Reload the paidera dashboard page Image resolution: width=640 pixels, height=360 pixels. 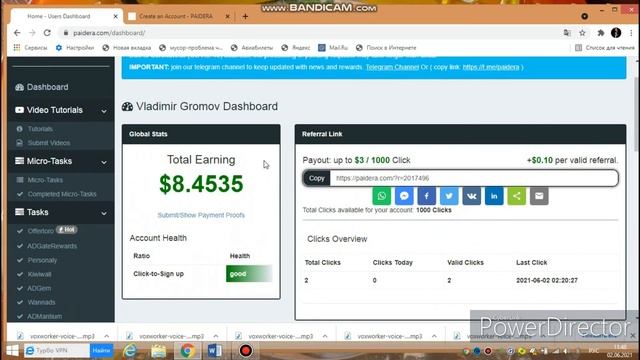[47, 33]
